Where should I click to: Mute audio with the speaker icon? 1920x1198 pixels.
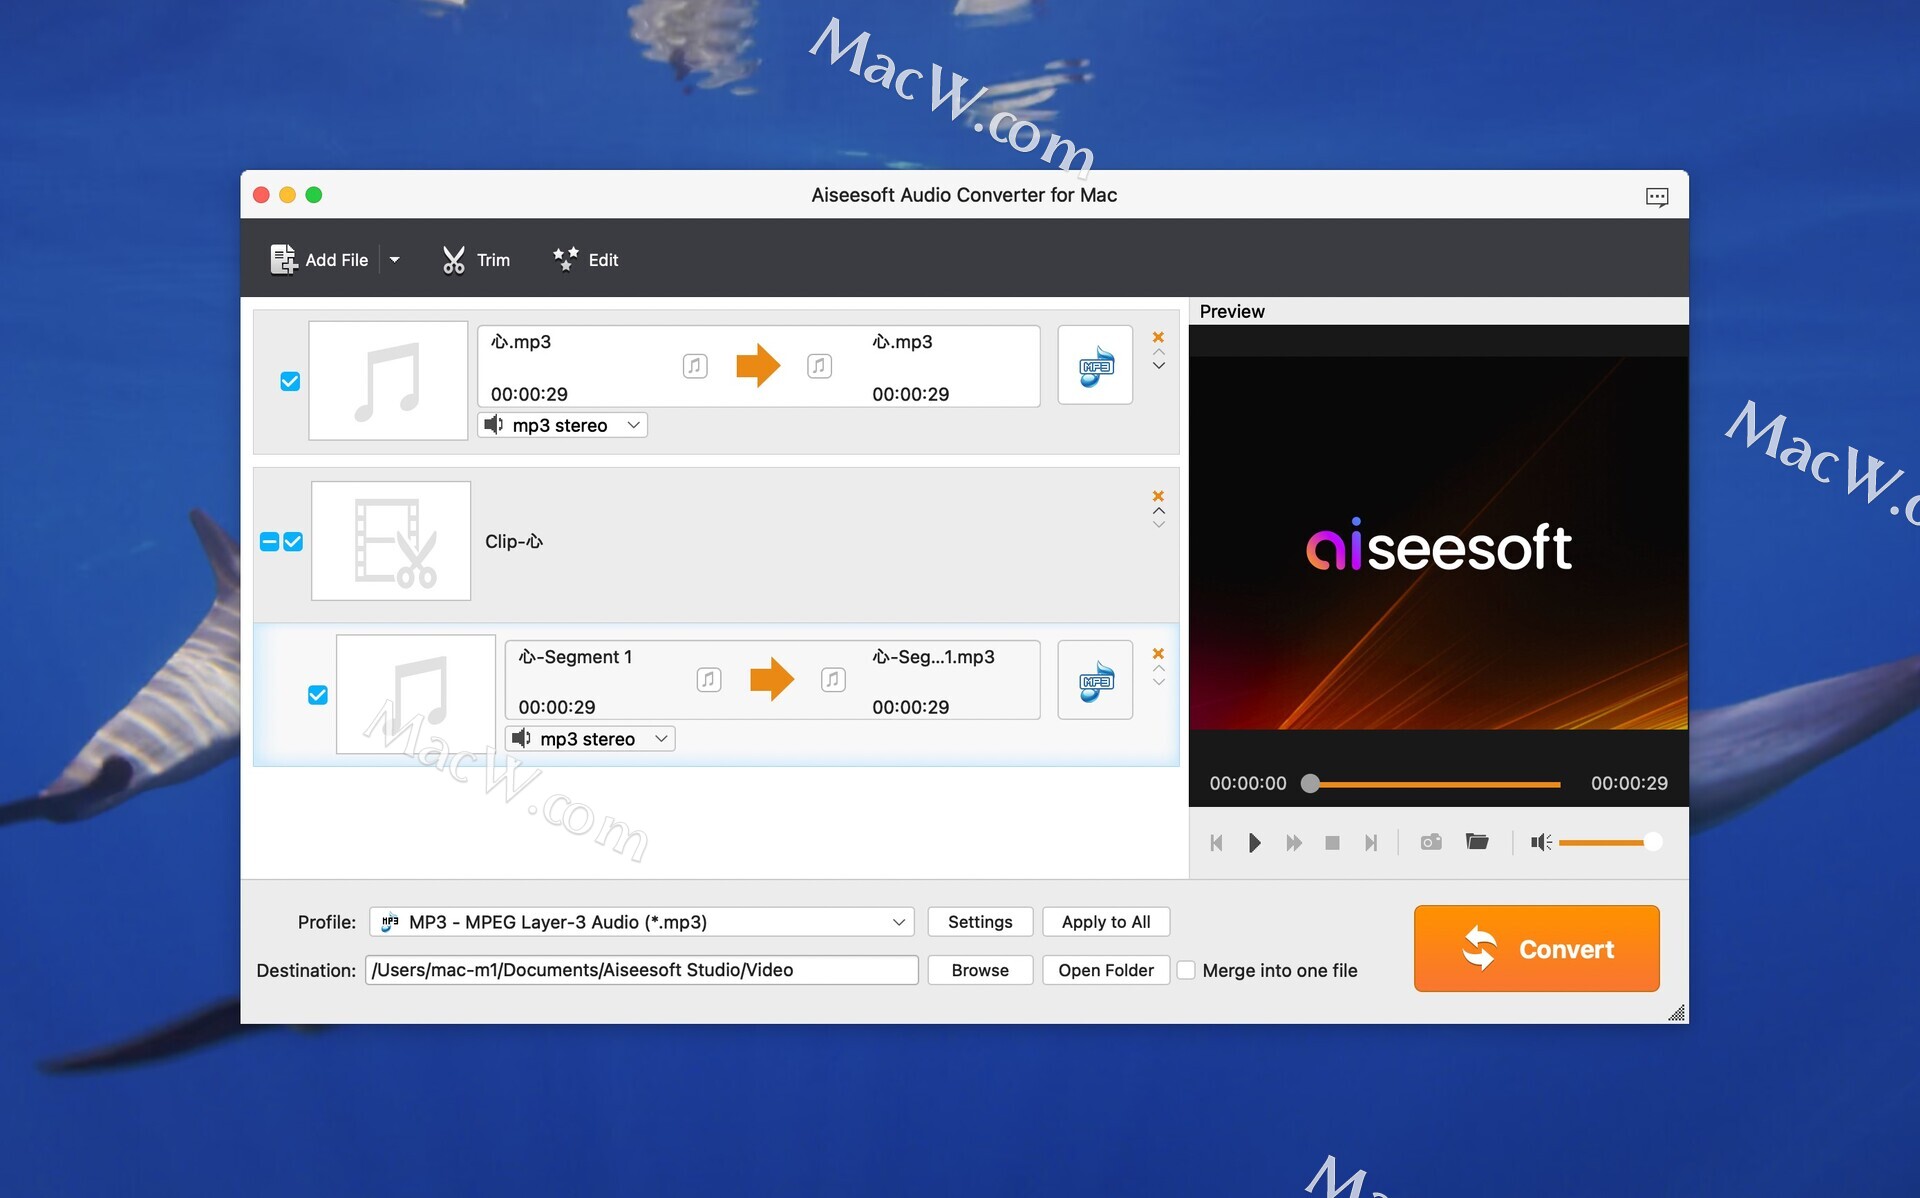click(x=1540, y=842)
